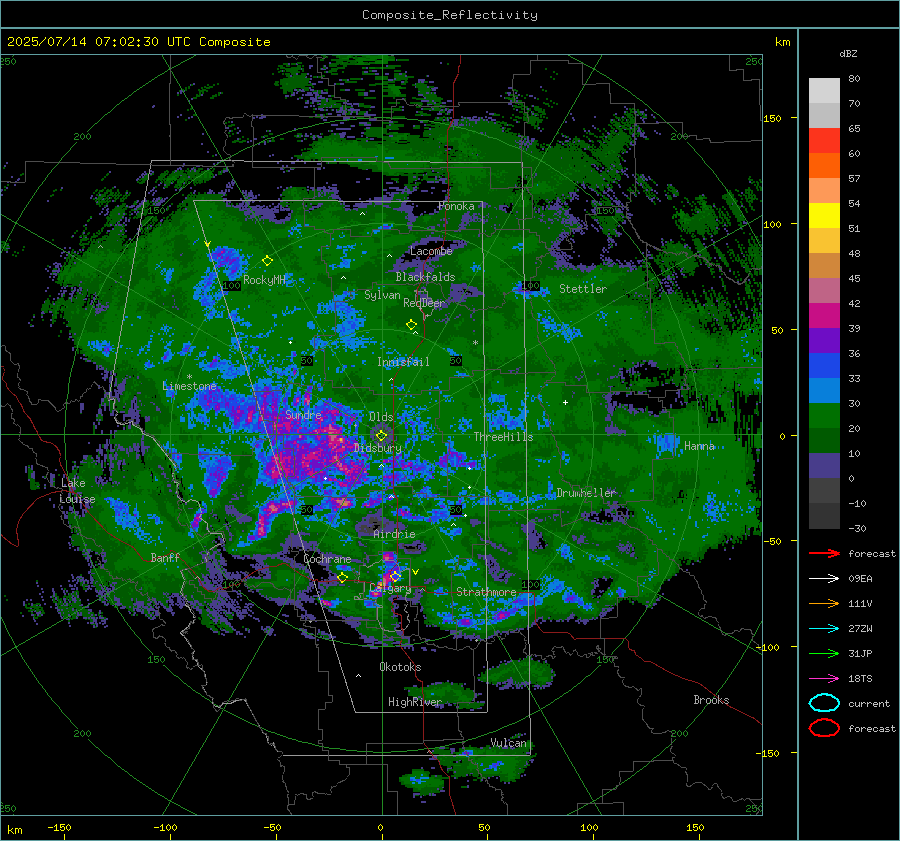Click the yellow diamond marker near RockyMH
The height and width of the screenshot is (841, 900).
pos(267,261)
